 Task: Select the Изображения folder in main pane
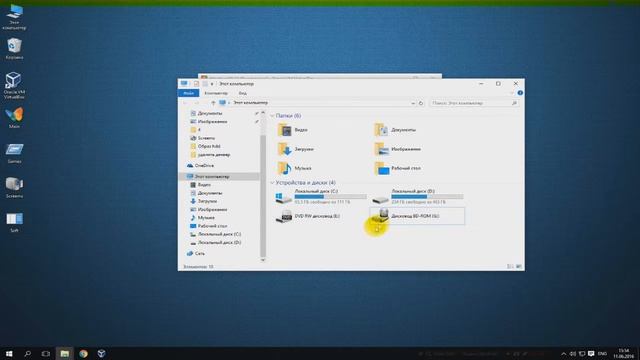pyautogui.click(x=397, y=149)
